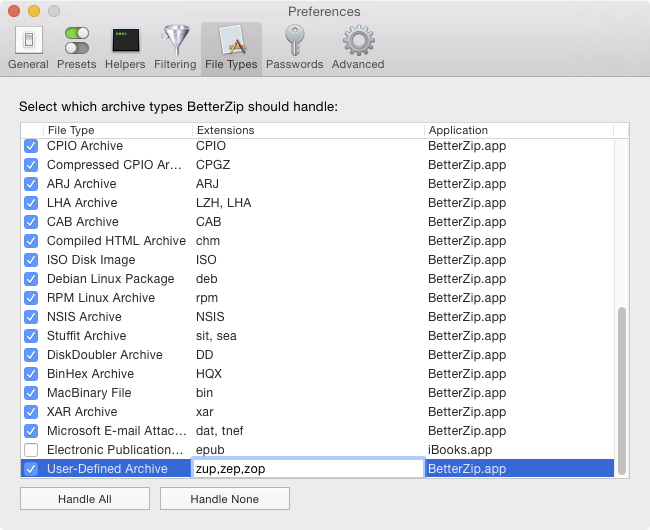Toggle the RPM Linux Archive checkbox

point(31,298)
